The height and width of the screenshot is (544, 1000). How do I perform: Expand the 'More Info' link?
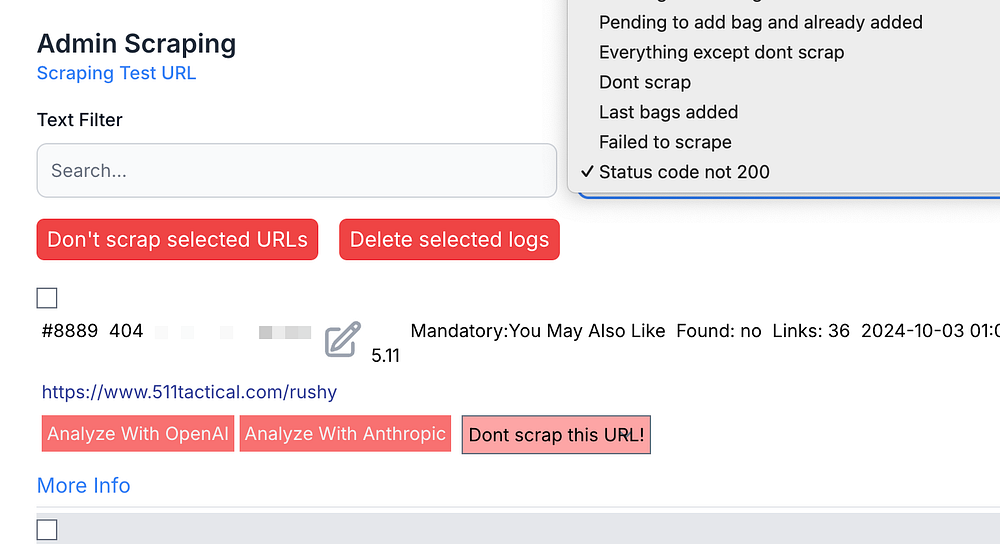coord(83,485)
